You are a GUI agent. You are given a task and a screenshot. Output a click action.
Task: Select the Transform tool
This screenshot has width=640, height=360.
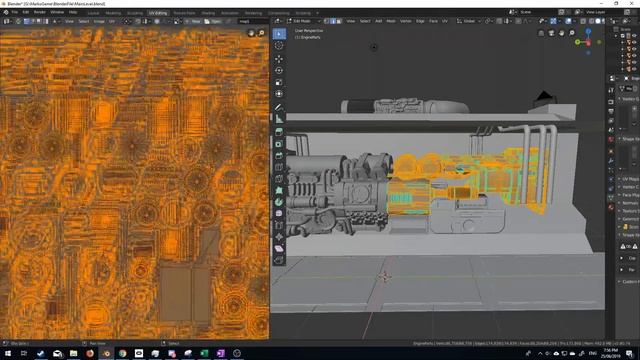tap(279, 94)
